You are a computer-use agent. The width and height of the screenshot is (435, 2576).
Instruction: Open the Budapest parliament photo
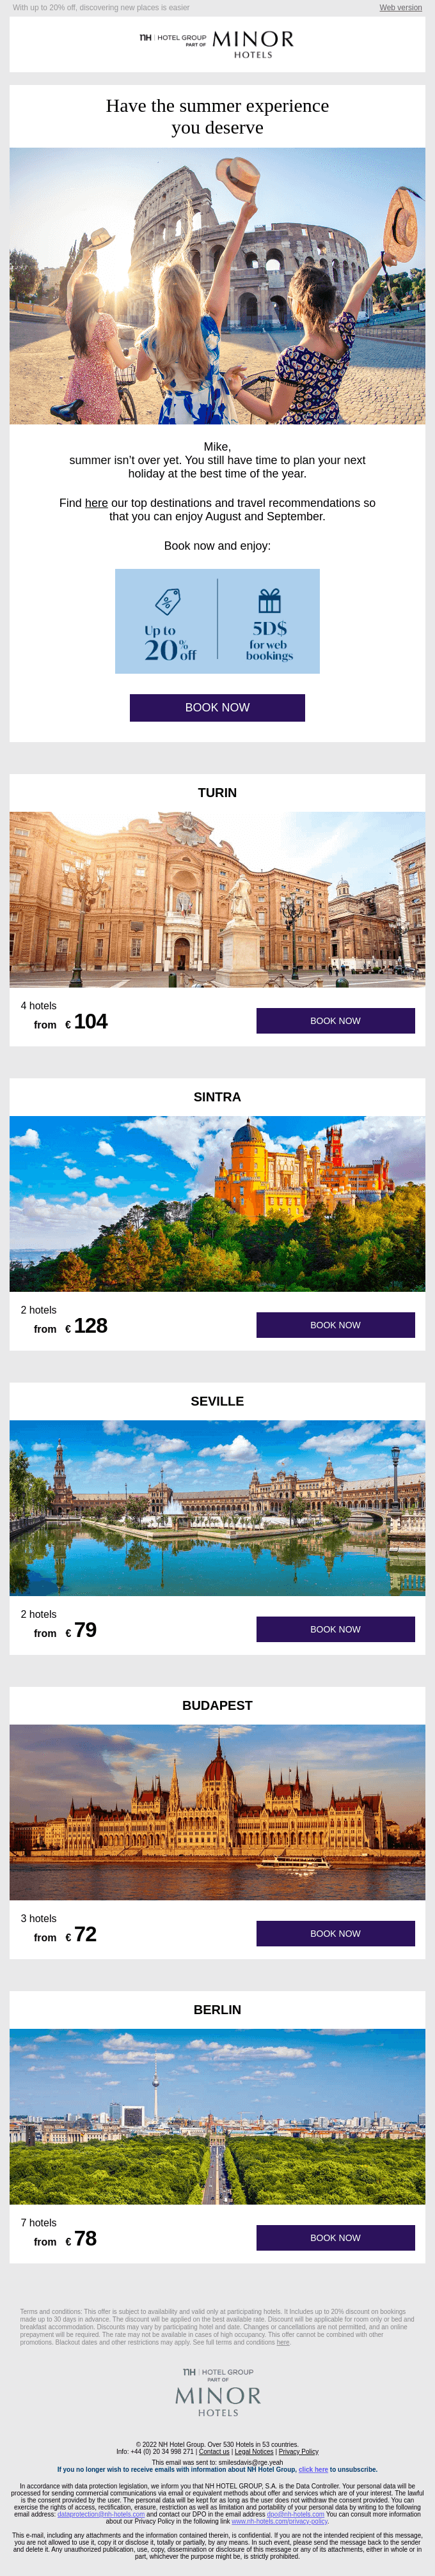pyautogui.click(x=217, y=1812)
